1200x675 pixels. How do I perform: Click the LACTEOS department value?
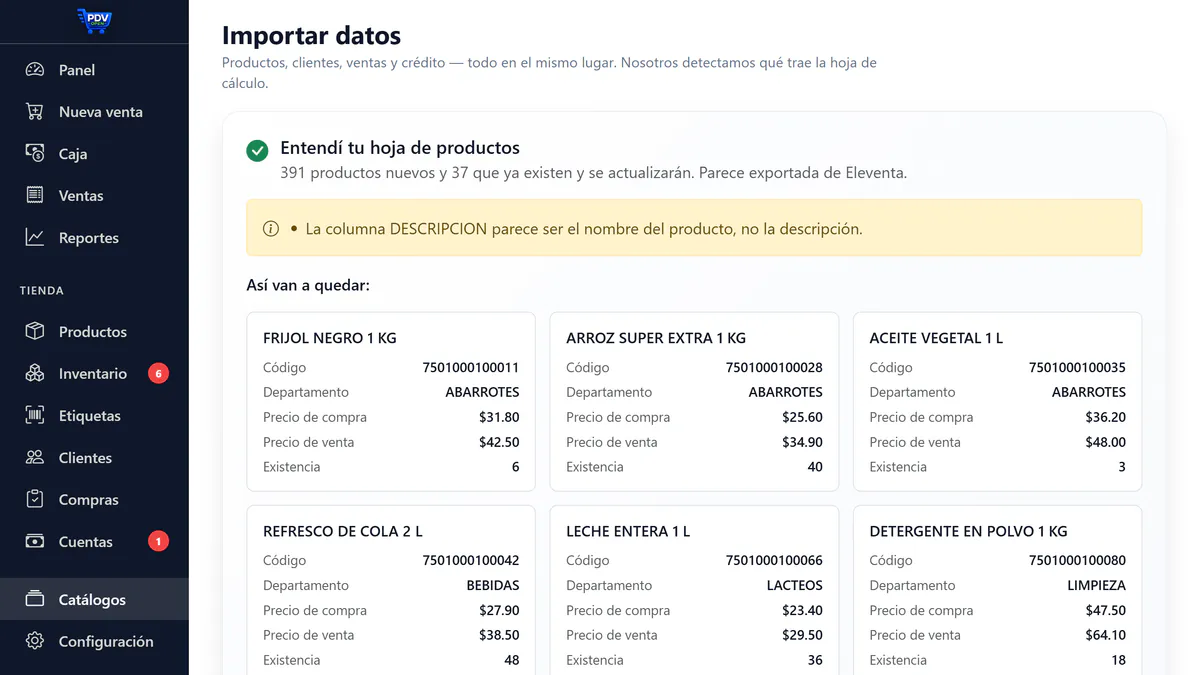point(795,586)
